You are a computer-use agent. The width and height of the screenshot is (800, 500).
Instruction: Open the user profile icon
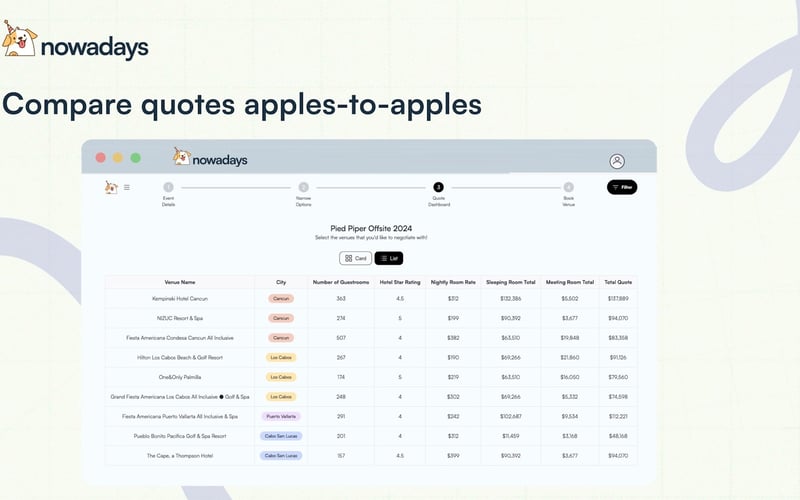(x=617, y=161)
